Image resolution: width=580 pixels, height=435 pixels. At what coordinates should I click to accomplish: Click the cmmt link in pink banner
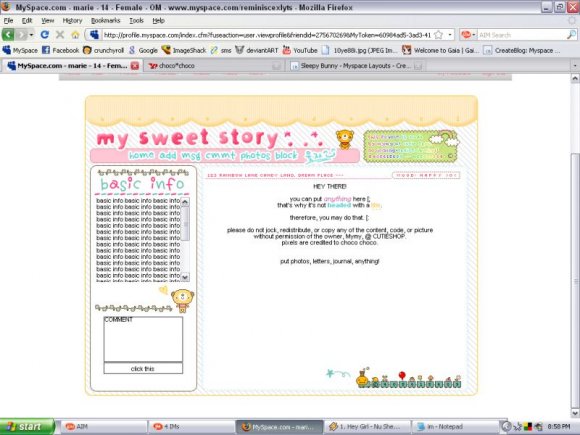[x=220, y=155]
